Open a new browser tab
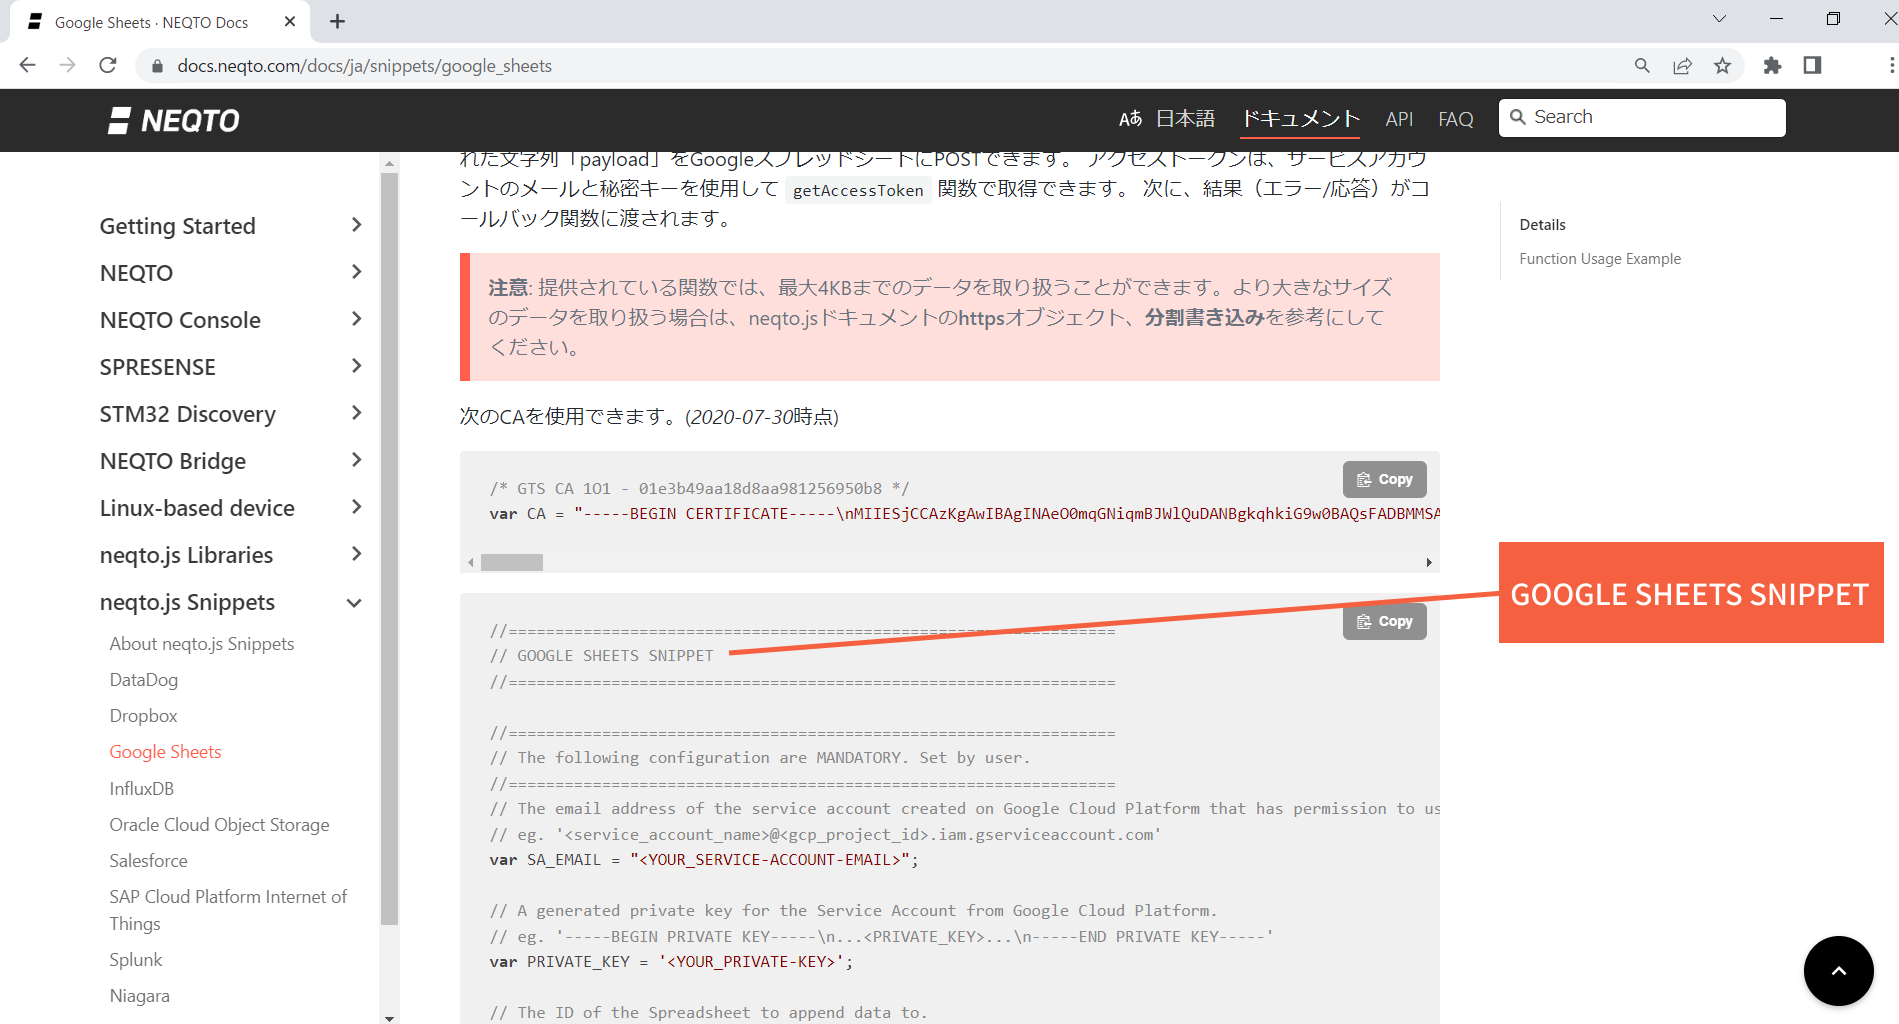This screenshot has width=1899, height=1024. pyautogui.click(x=337, y=22)
